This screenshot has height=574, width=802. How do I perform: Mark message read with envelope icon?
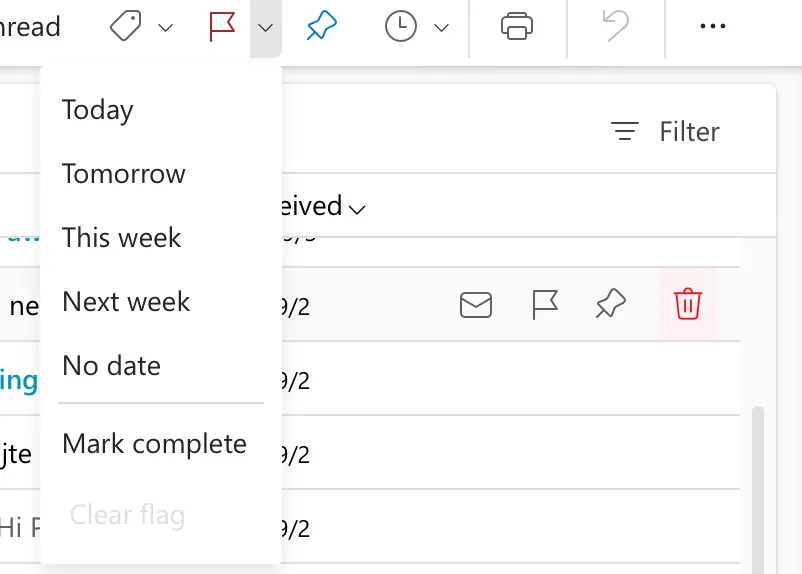[x=476, y=304]
